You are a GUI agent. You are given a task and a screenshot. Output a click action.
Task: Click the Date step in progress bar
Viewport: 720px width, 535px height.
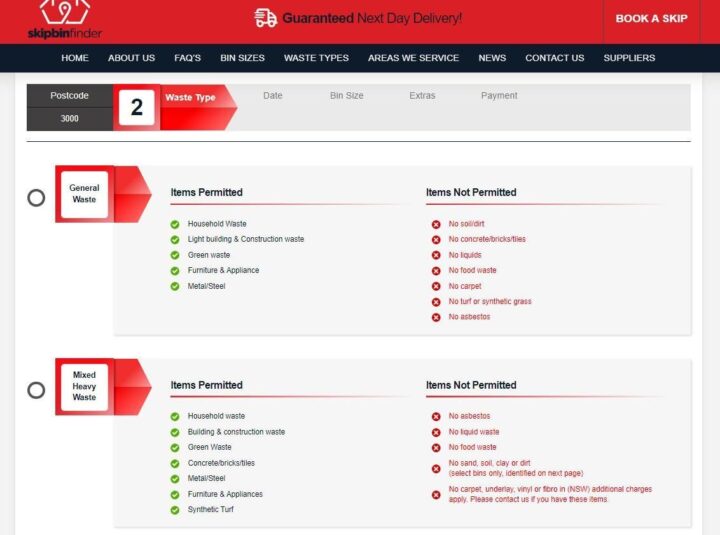coord(272,96)
